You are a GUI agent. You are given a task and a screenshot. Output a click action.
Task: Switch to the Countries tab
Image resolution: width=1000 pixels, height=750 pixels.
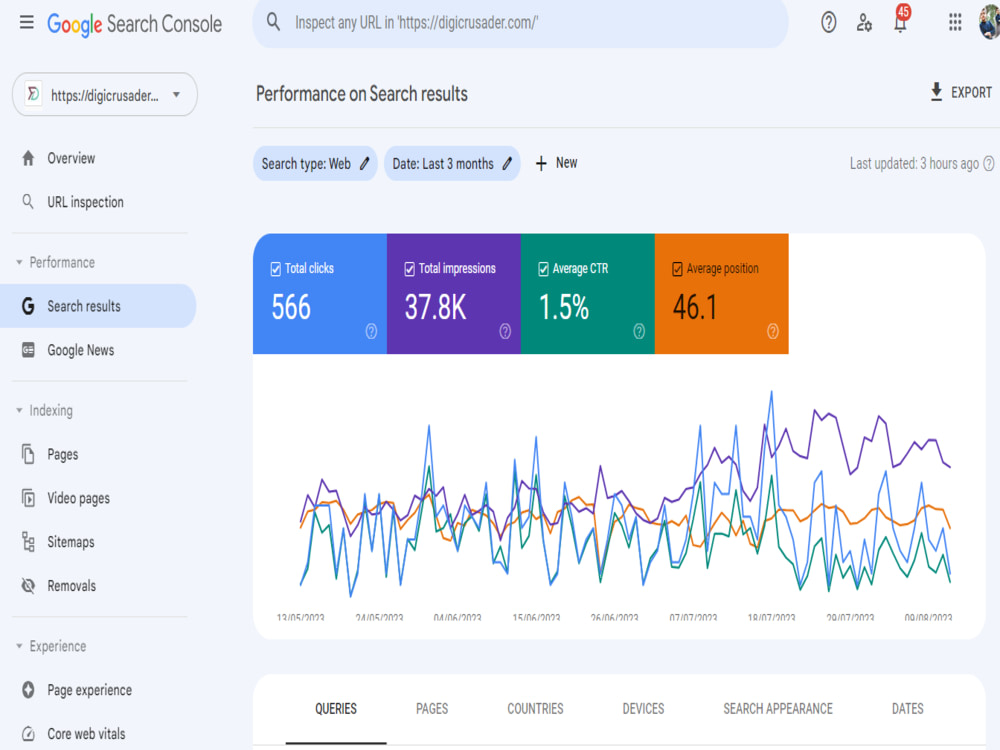click(x=535, y=709)
